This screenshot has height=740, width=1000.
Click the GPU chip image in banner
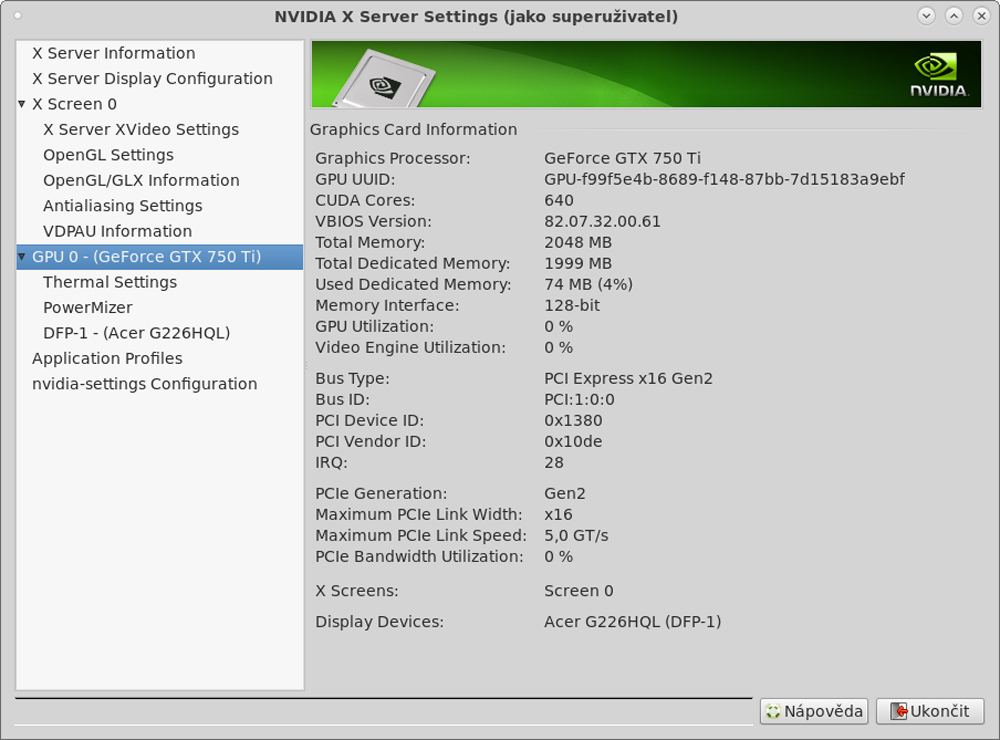384,80
